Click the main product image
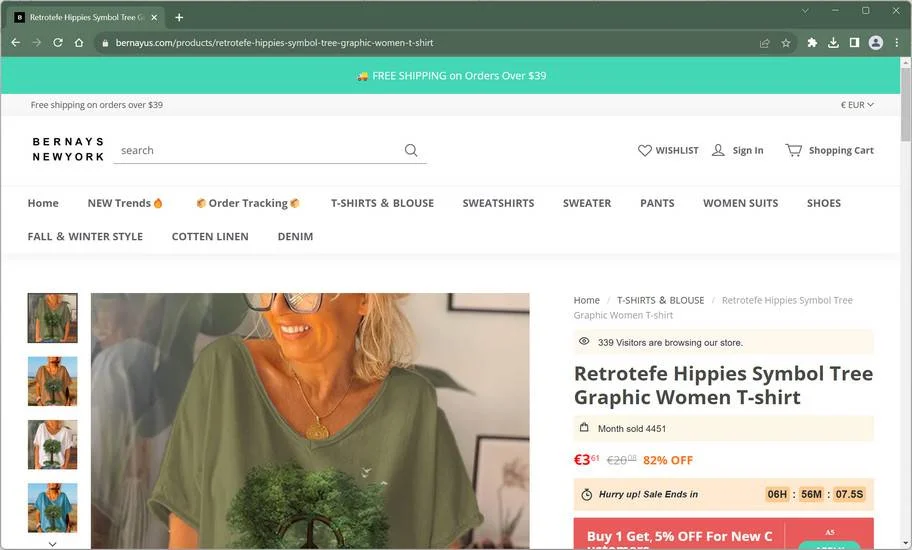 click(310, 421)
